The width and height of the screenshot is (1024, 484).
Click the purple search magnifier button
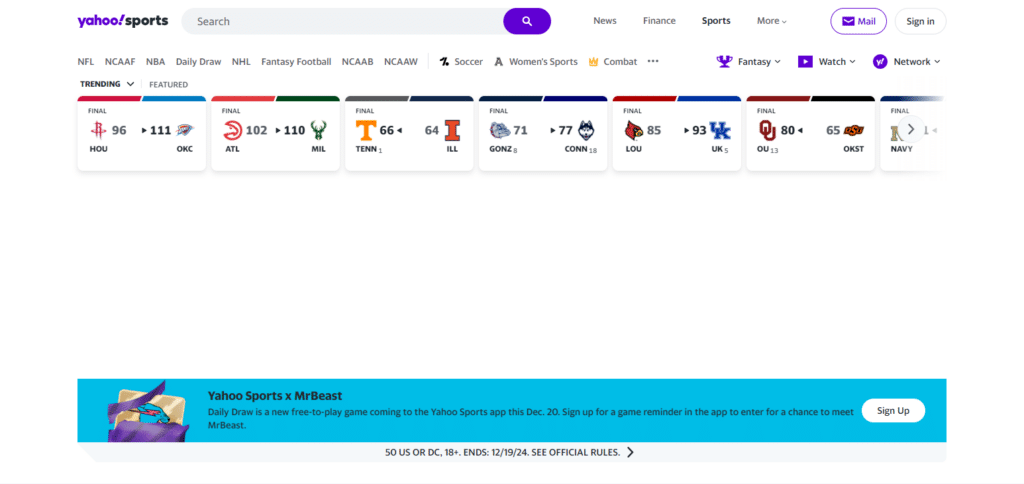click(527, 21)
